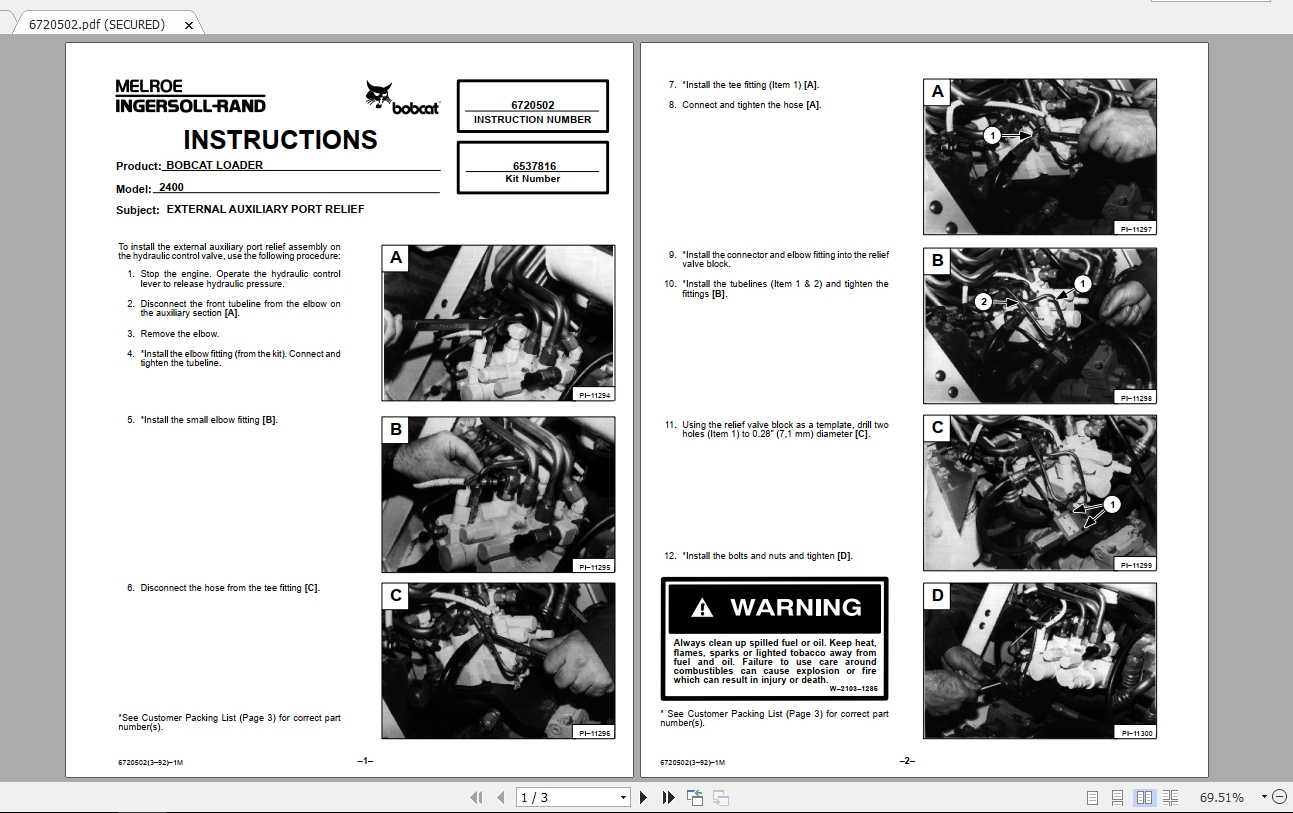Navigate to the previous page

[500, 797]
